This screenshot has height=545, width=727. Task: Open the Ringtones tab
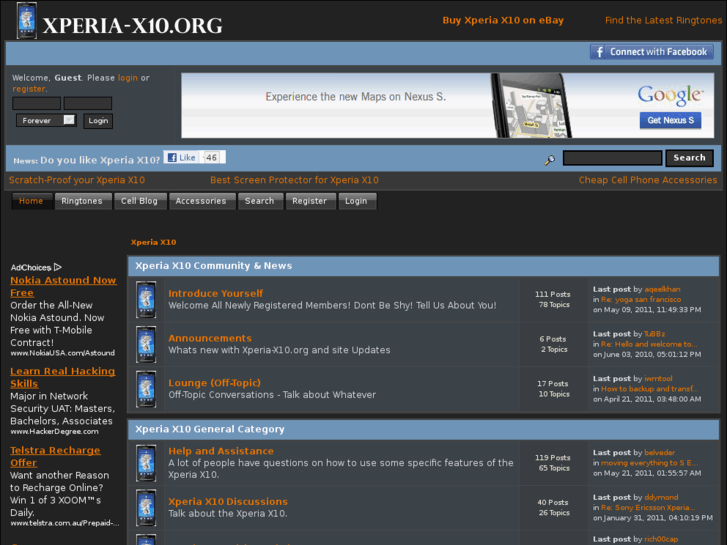pyautogui.click(x=82, y=201)
